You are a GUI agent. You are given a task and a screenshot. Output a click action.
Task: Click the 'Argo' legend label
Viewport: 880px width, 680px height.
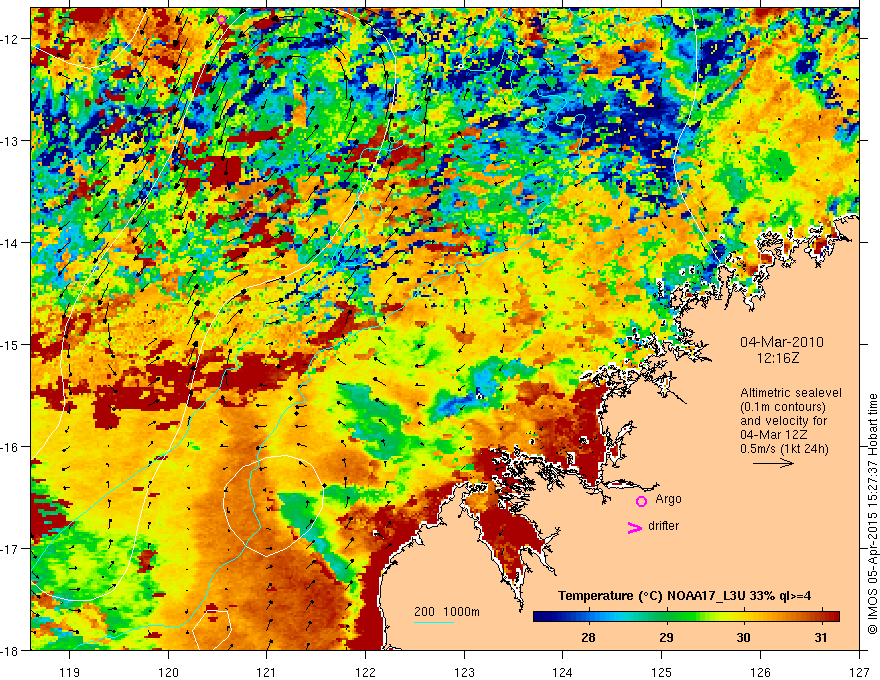click(668, 499)
